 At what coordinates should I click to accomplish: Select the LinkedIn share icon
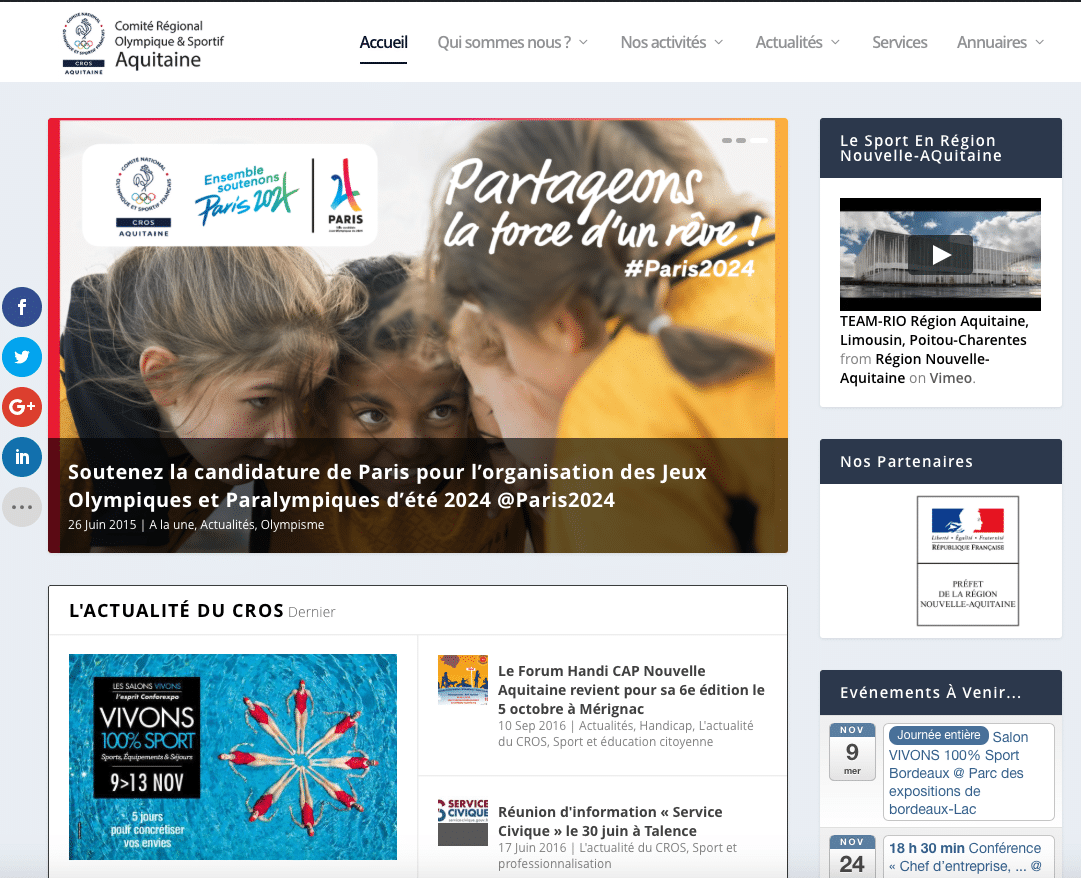[x=22, y=457]
